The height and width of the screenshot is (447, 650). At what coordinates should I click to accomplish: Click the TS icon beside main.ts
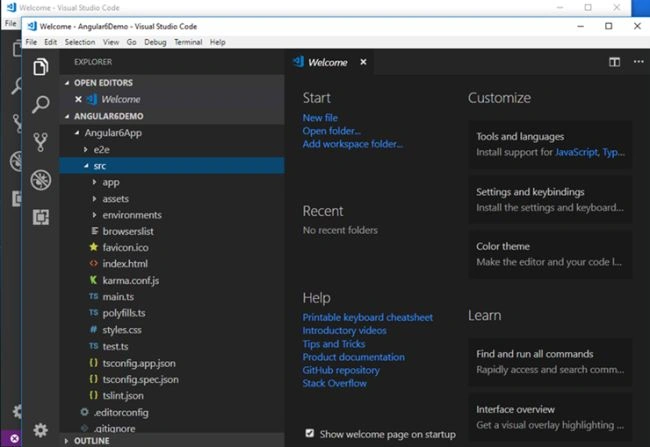[x=94, y=296]
